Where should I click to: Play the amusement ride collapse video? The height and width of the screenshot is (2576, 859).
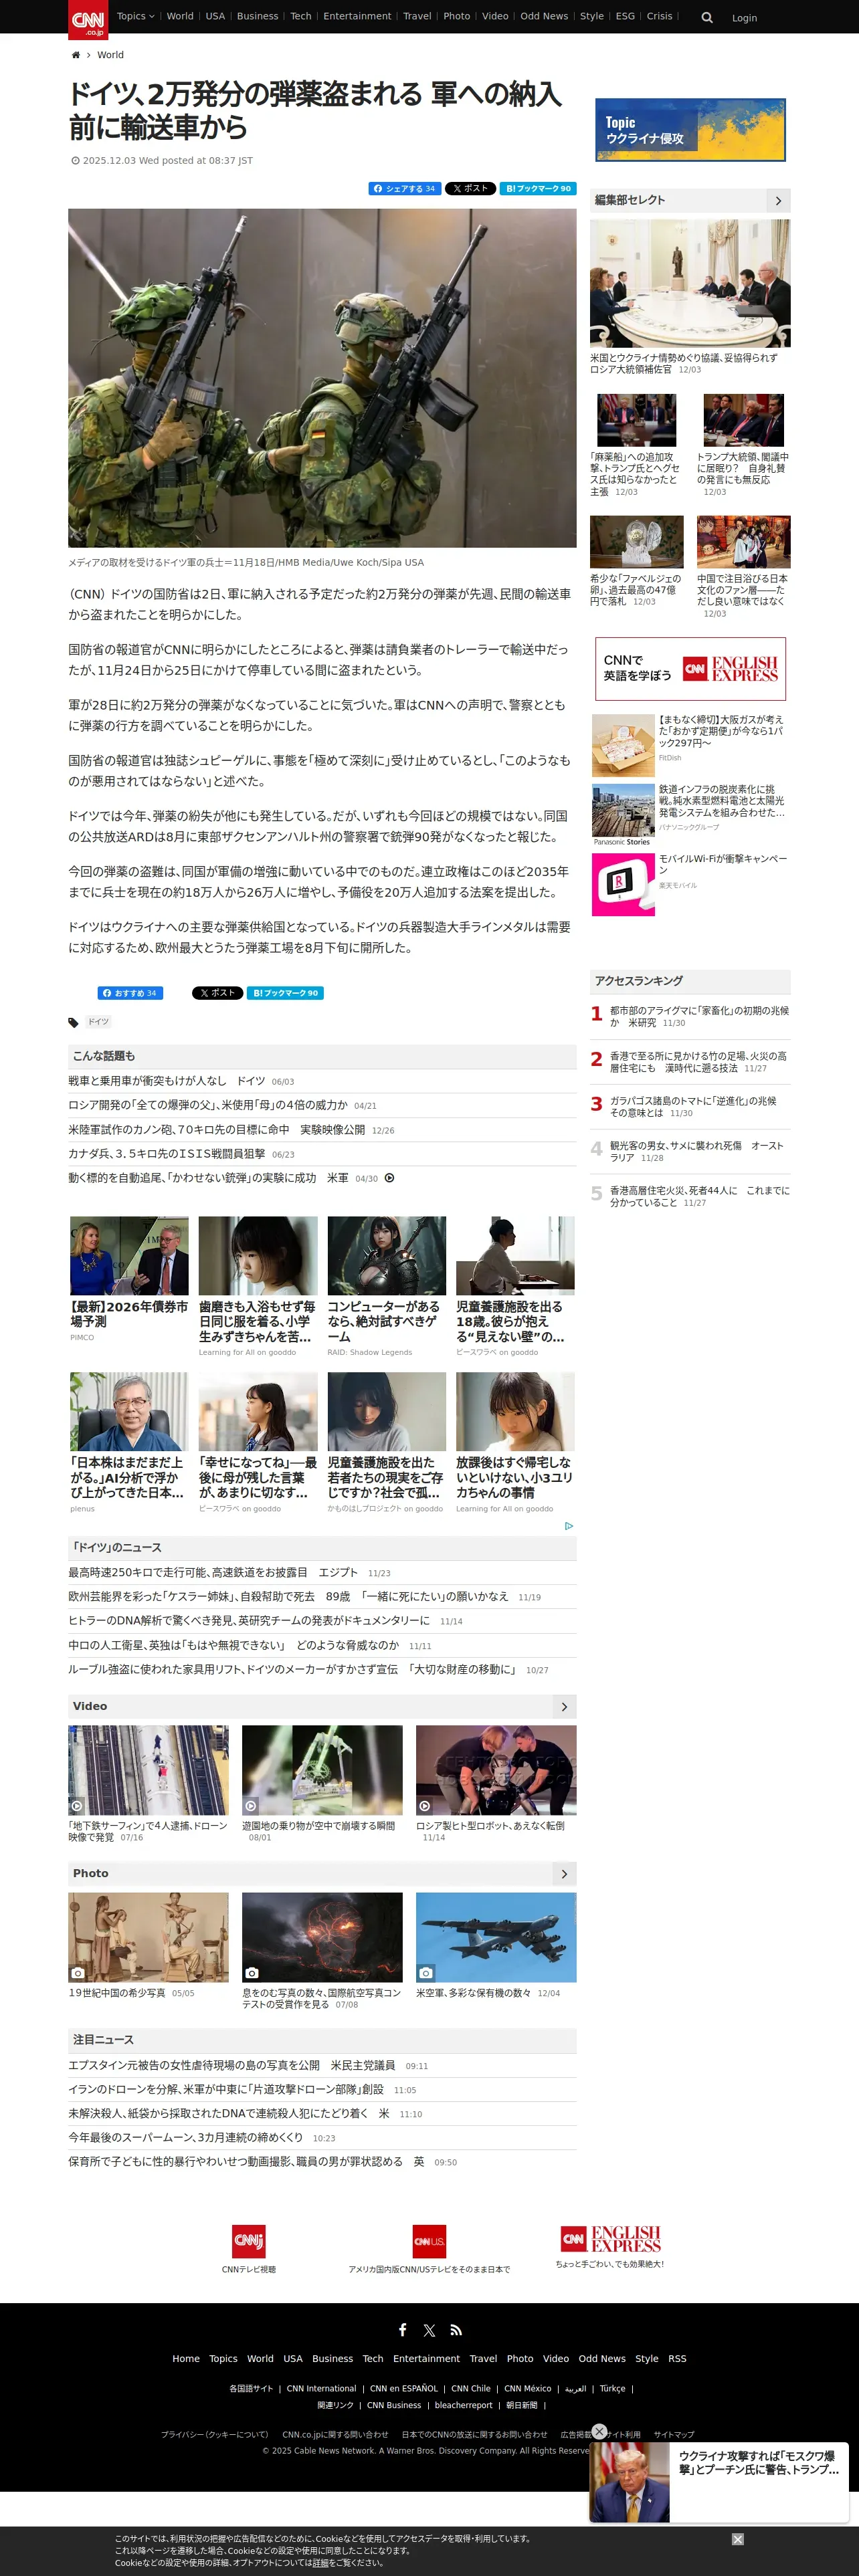(322, 1770)
